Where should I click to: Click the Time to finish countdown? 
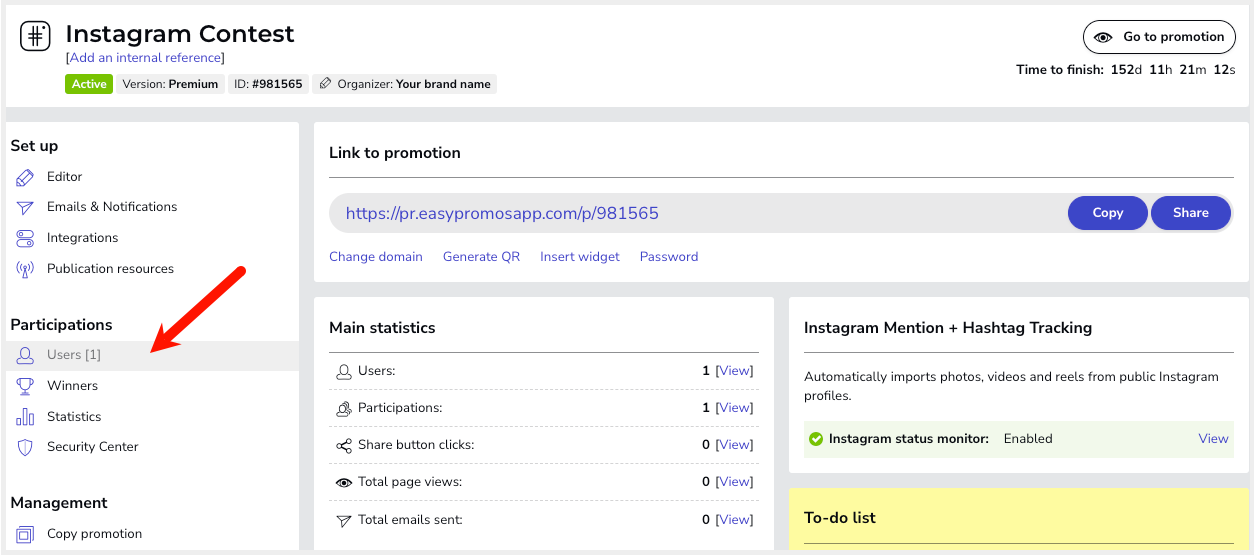[1126, 70]
